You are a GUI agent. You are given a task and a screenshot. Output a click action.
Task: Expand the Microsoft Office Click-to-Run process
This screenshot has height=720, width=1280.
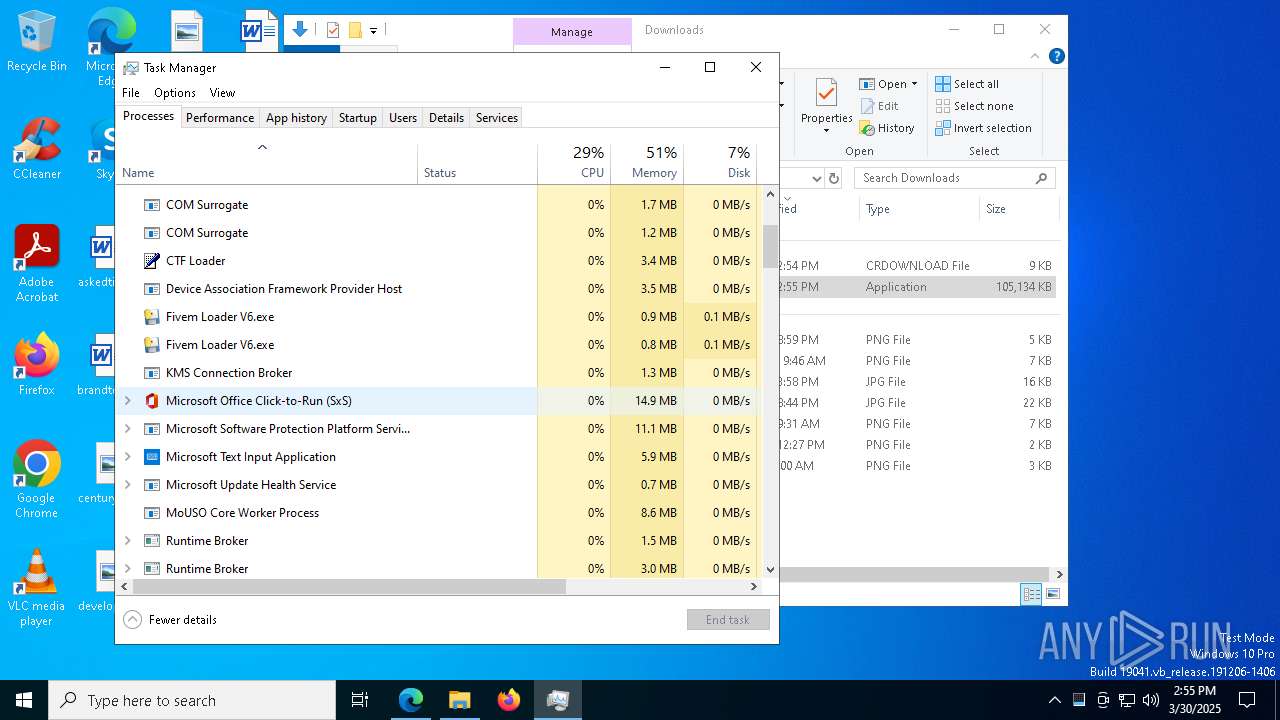(127, 401)
